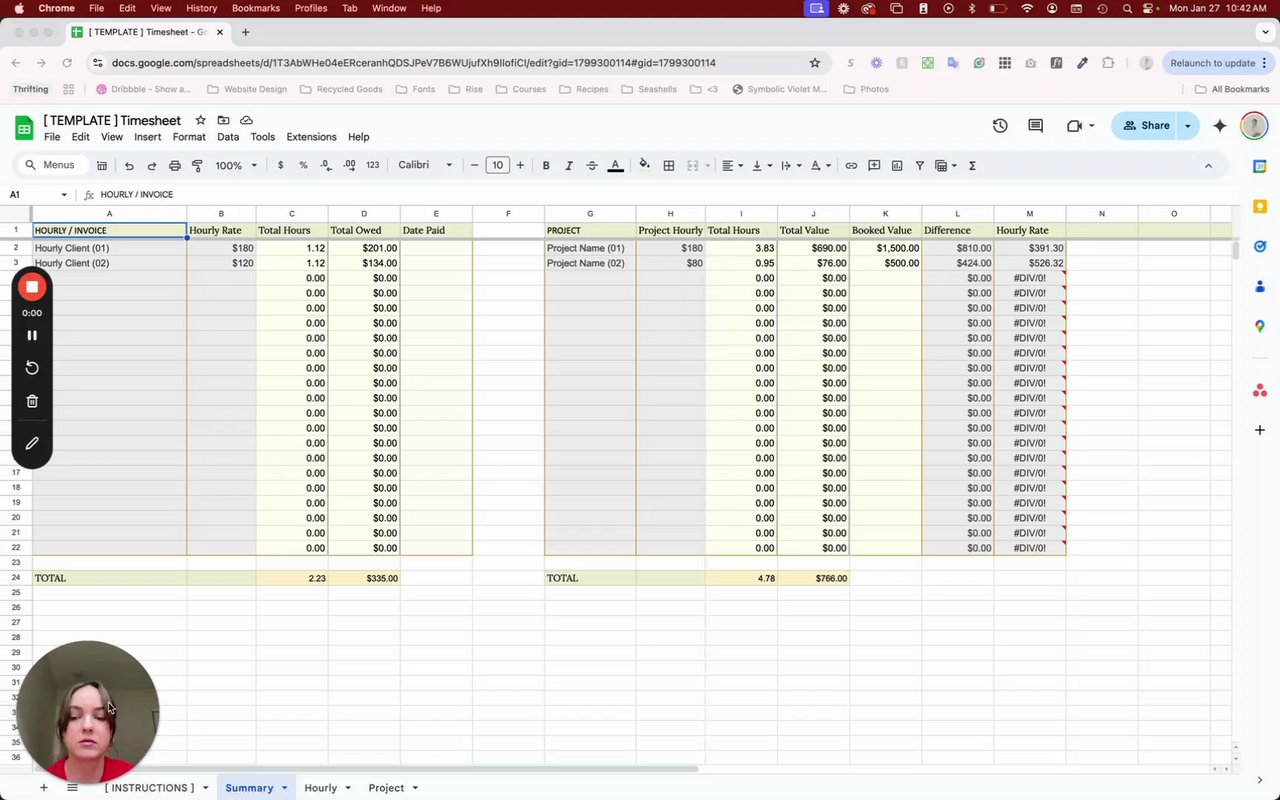The width and height of the screenshot is (1280, 800).
Task: Move the document with the folder icon
Action: tap(223, 120)
